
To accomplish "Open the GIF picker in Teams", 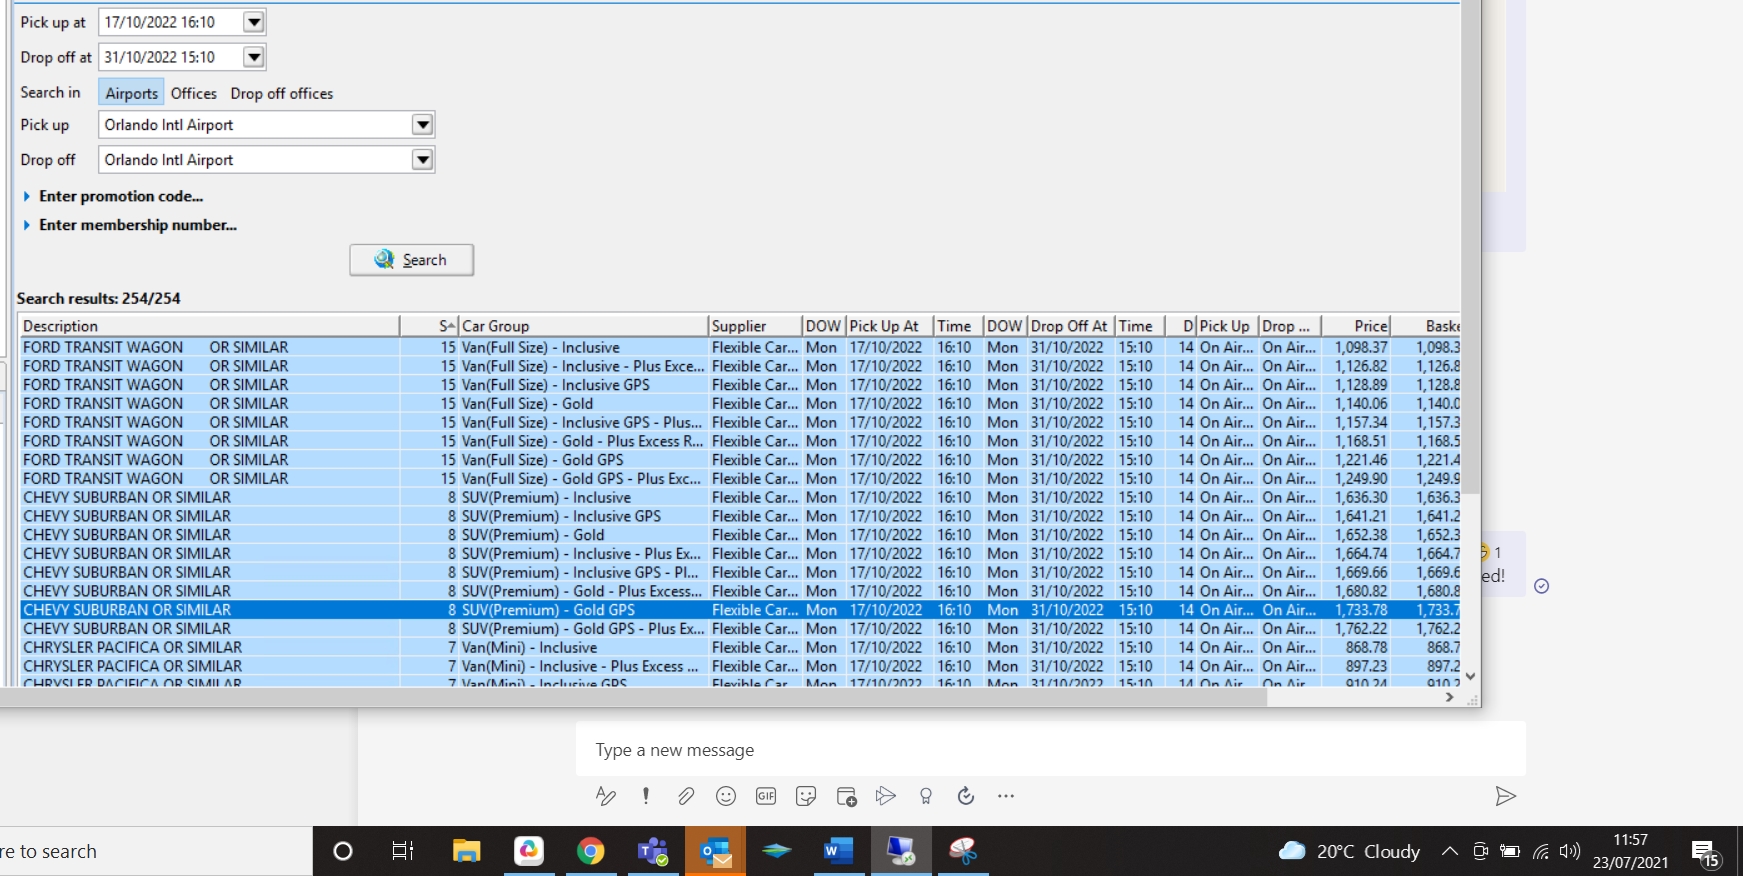I will click(x=766, y=796).
